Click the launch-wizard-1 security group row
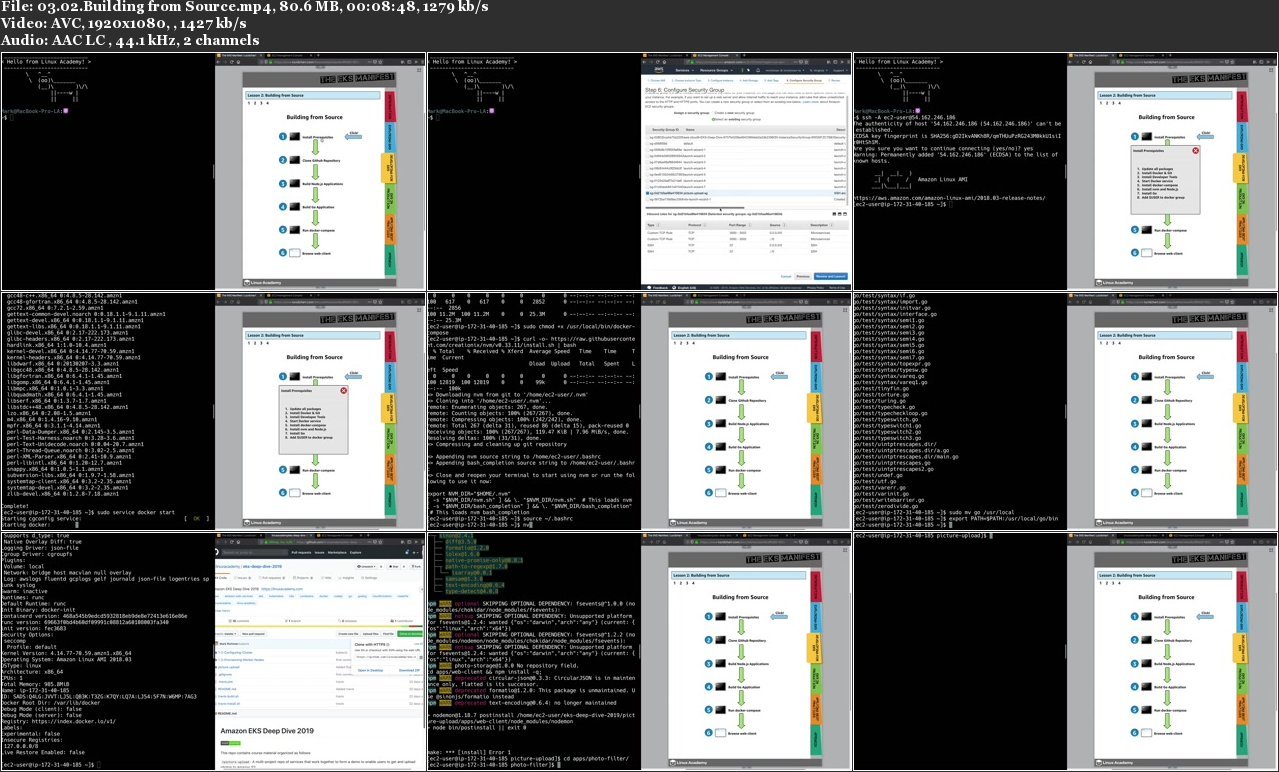The height and width of the screenshot is (772, 1279). (745, 150)
